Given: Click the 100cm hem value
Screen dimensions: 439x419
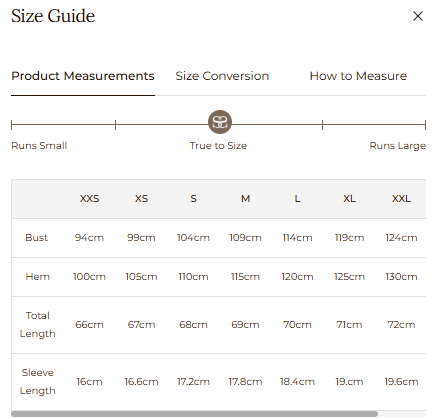Looking at the screenshot, I should point(89,277).
